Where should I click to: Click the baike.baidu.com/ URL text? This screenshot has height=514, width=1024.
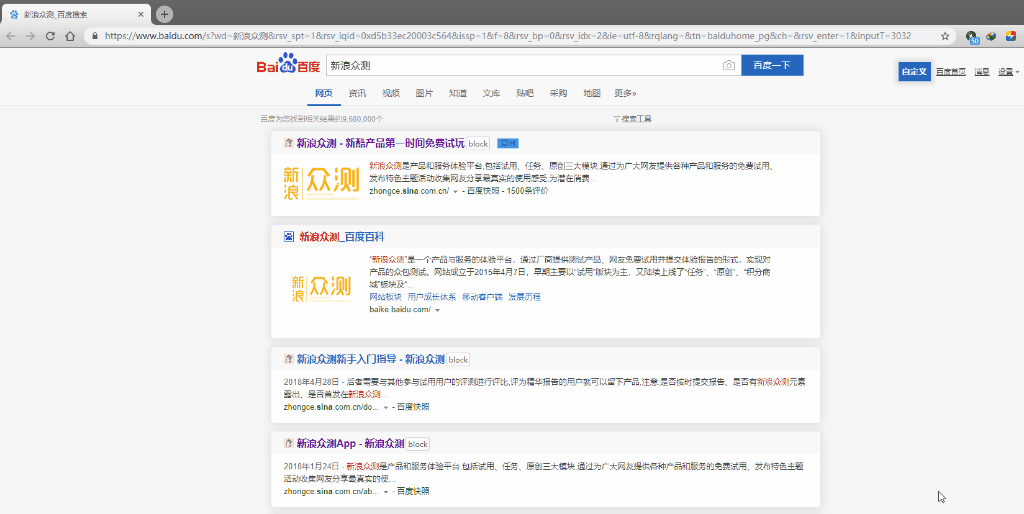[400, 310]
